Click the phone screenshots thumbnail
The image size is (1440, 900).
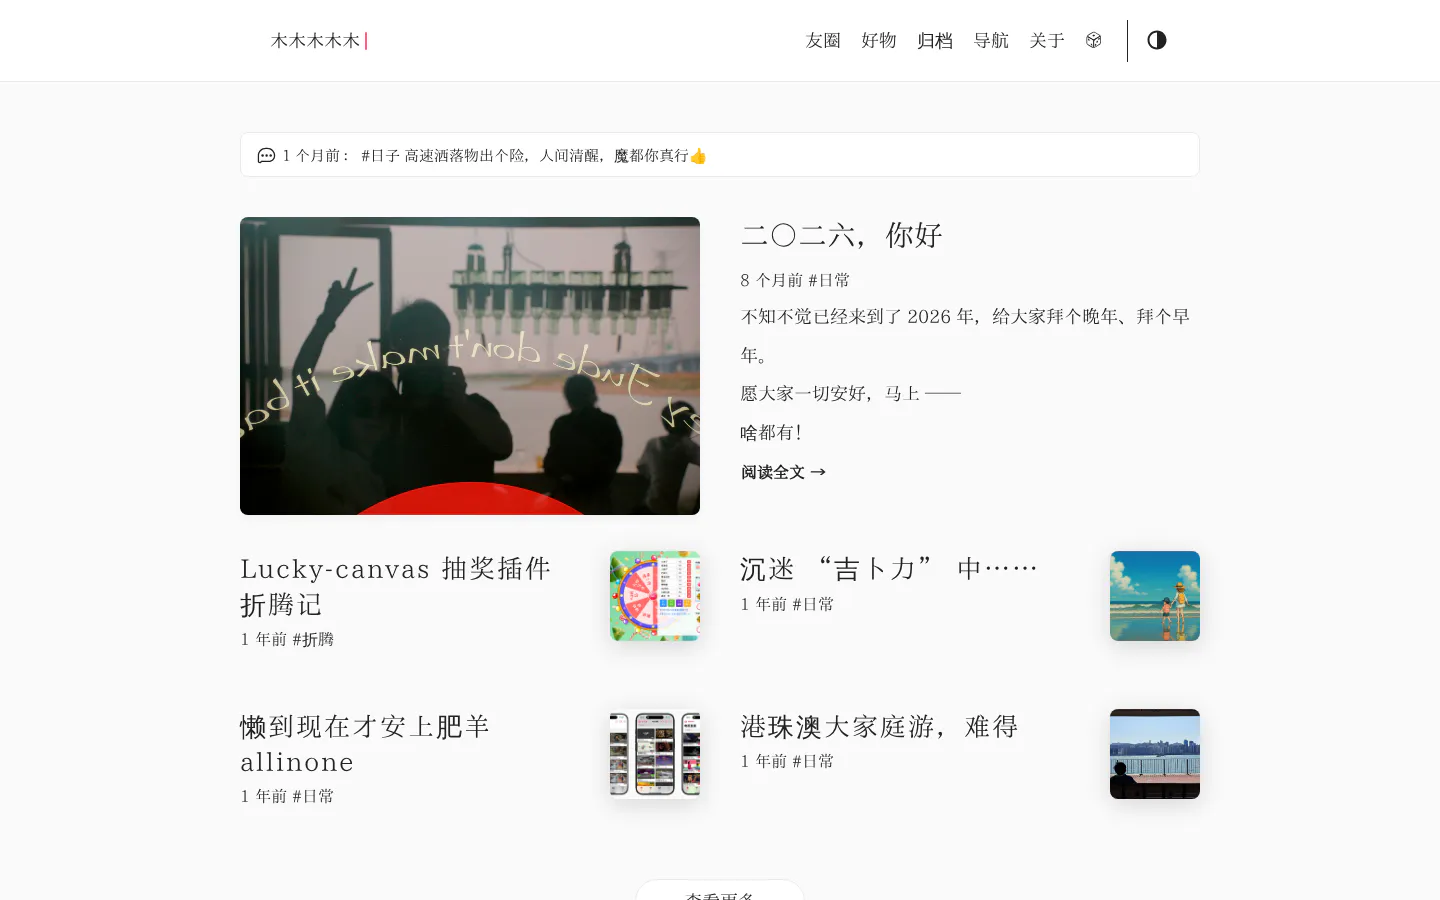pyautogui.click(x=655, y=754)
